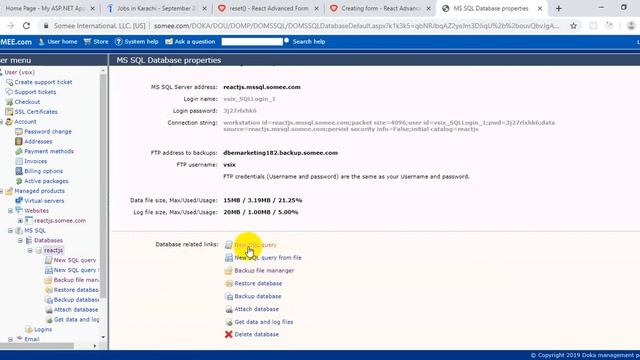Click the browser address bar URL
The image size is (640, 360).
pyautogui.click(x=356, y=26)
